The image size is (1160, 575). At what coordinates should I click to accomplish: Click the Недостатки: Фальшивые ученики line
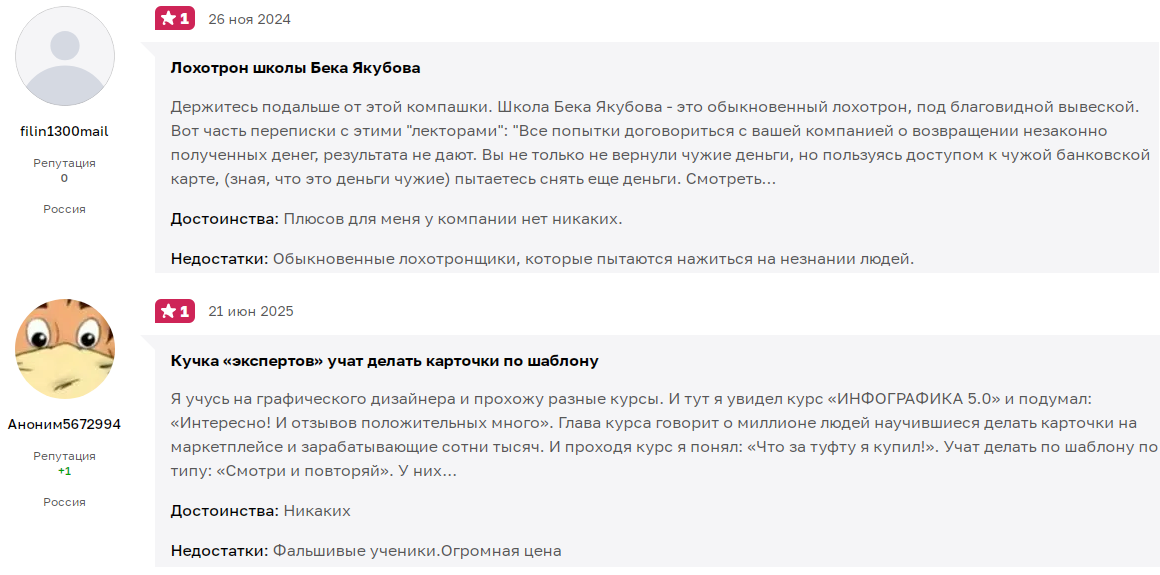(366, 551)
